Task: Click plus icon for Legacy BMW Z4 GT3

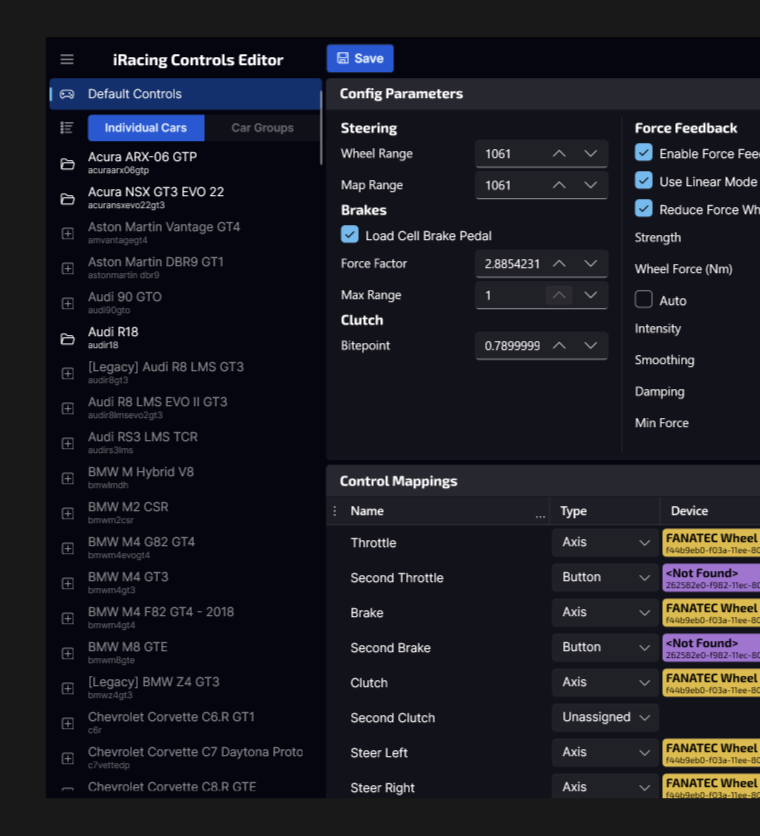Action: click(x=67, y=688)
